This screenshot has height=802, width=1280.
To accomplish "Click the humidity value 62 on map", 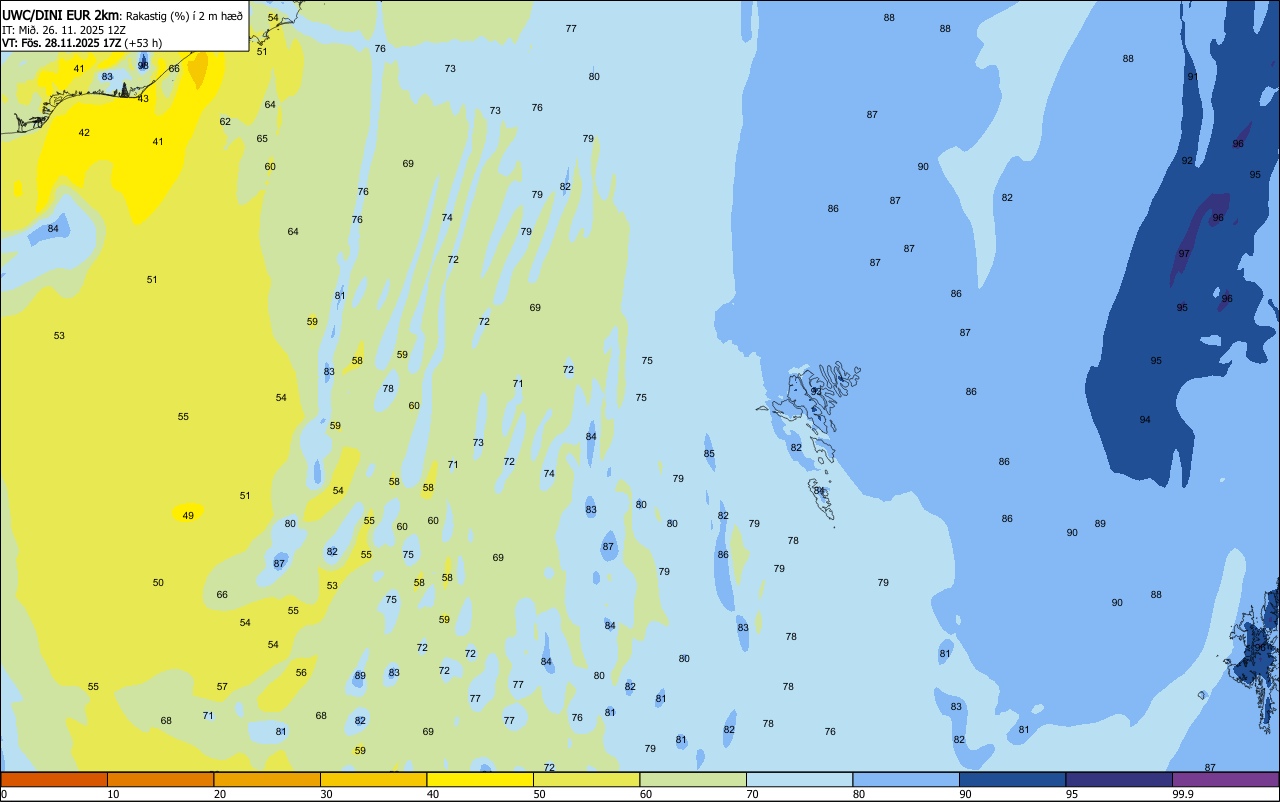I will [x=225, y=122].
